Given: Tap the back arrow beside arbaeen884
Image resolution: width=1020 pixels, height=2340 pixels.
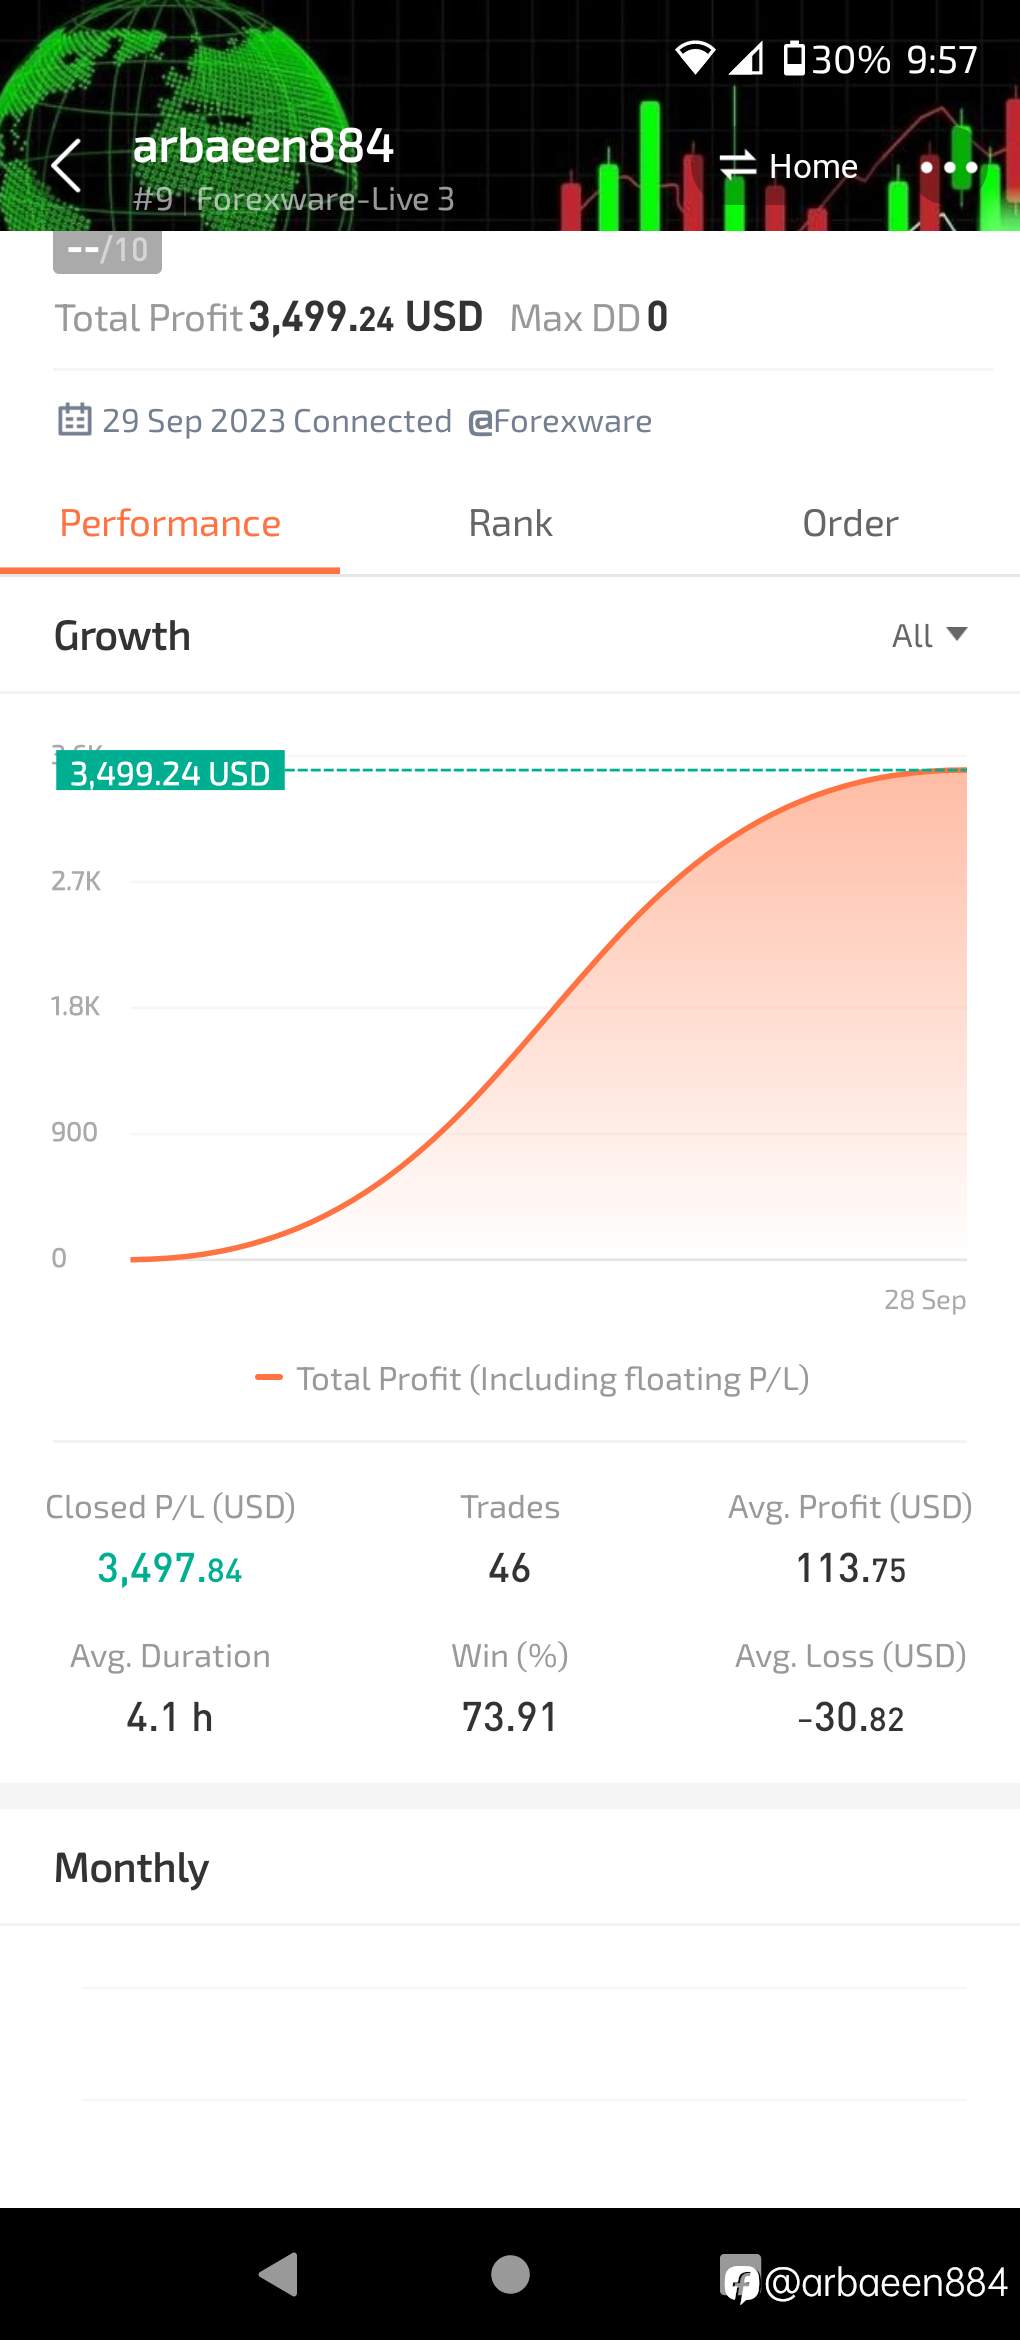Looking at the screenshot, I should (x=66, y=166).
